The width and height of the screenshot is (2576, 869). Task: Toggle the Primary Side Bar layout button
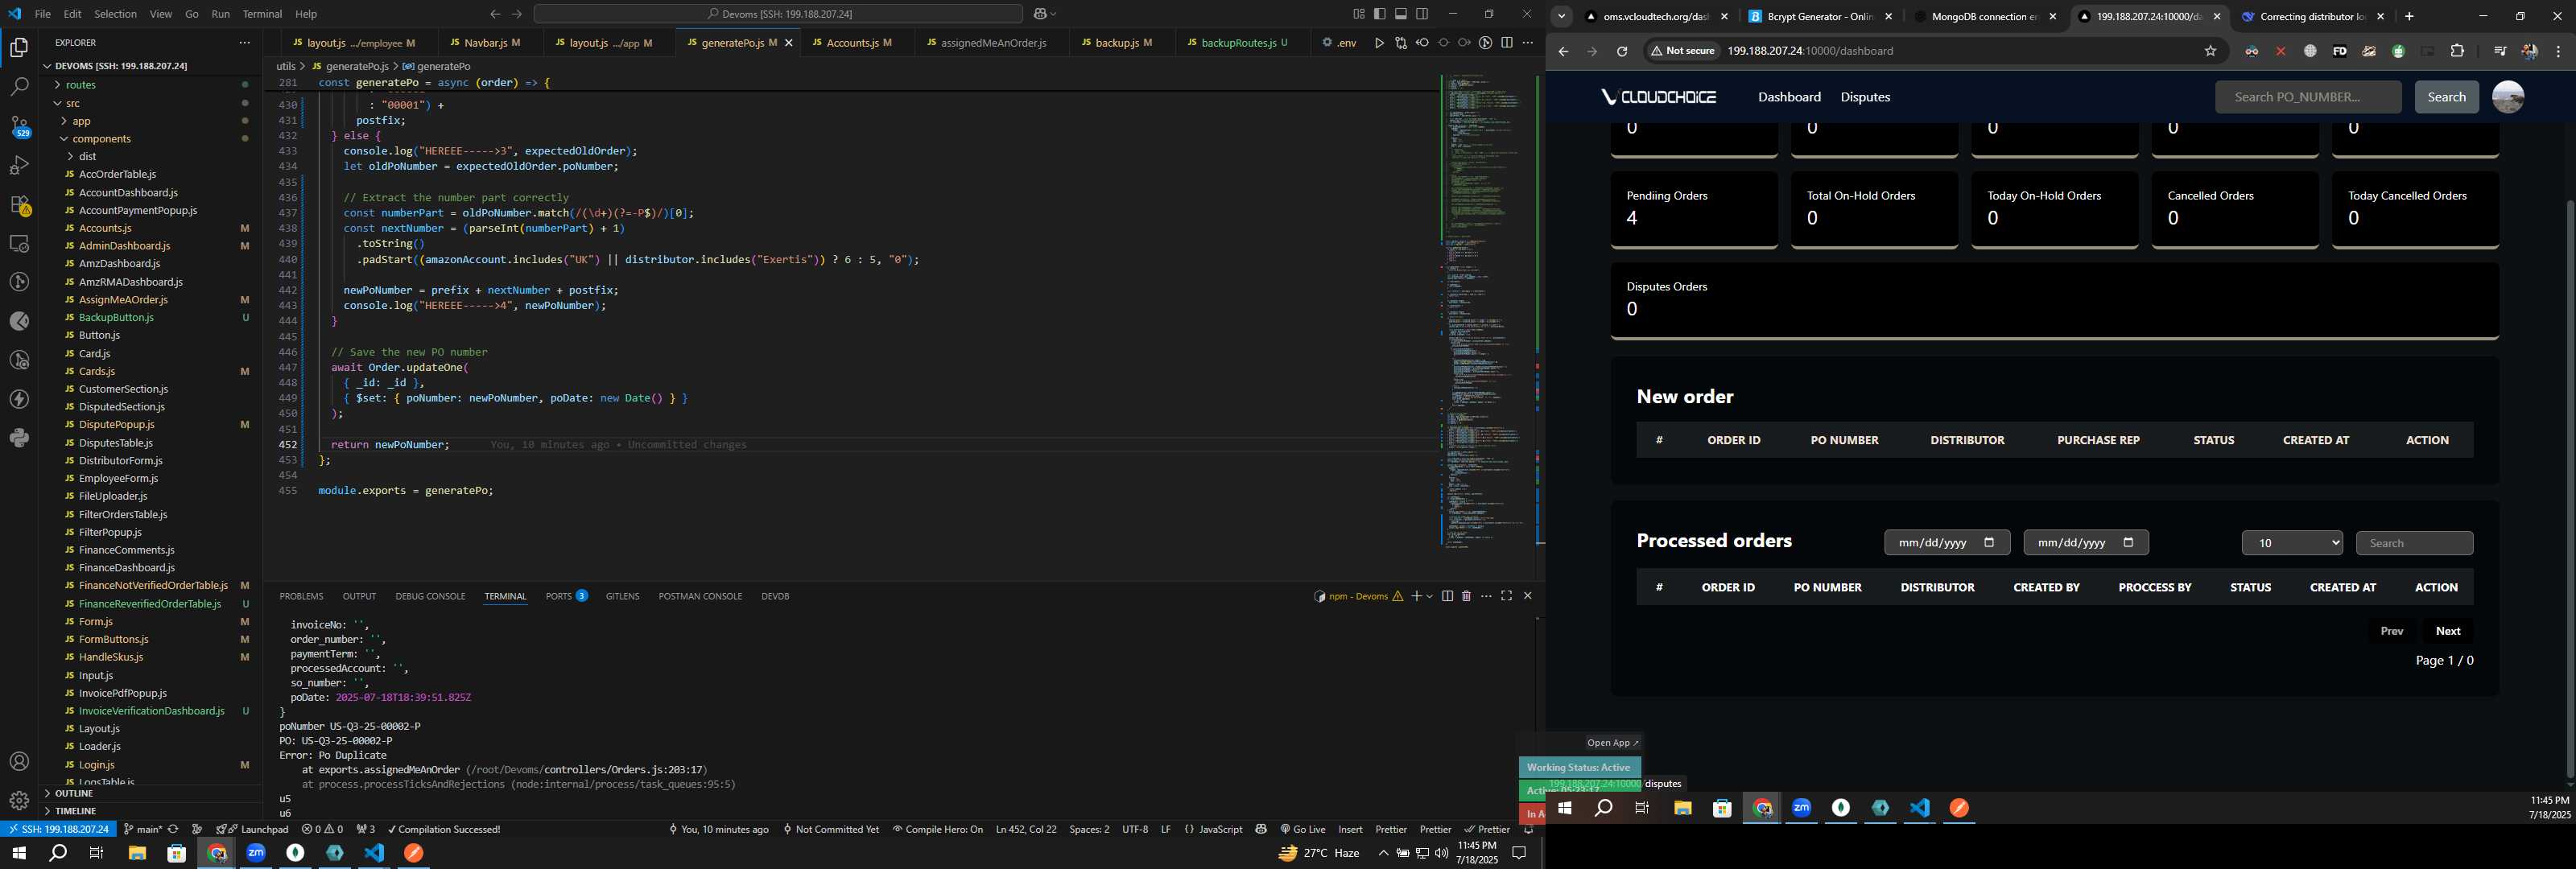[1380, 14]
